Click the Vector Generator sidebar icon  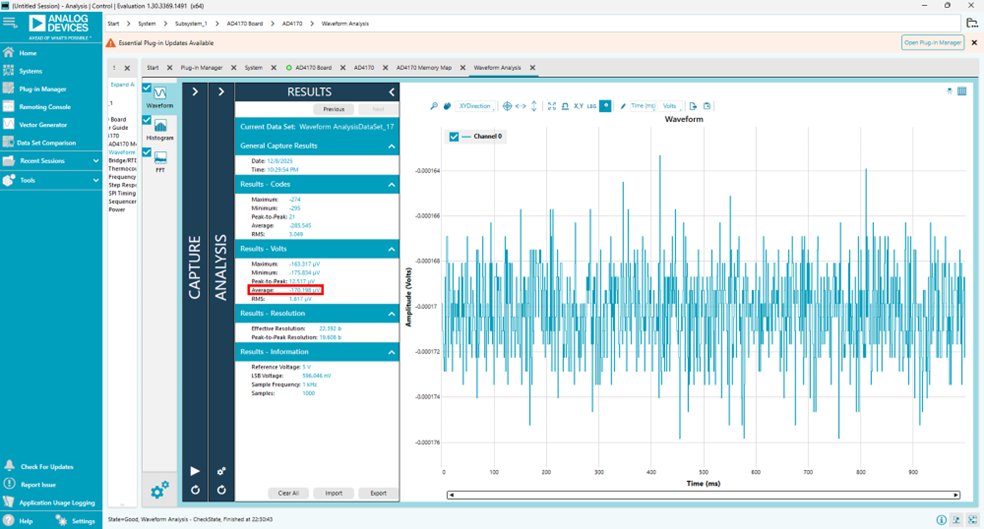pyautogui.click(x=9, y=125)
